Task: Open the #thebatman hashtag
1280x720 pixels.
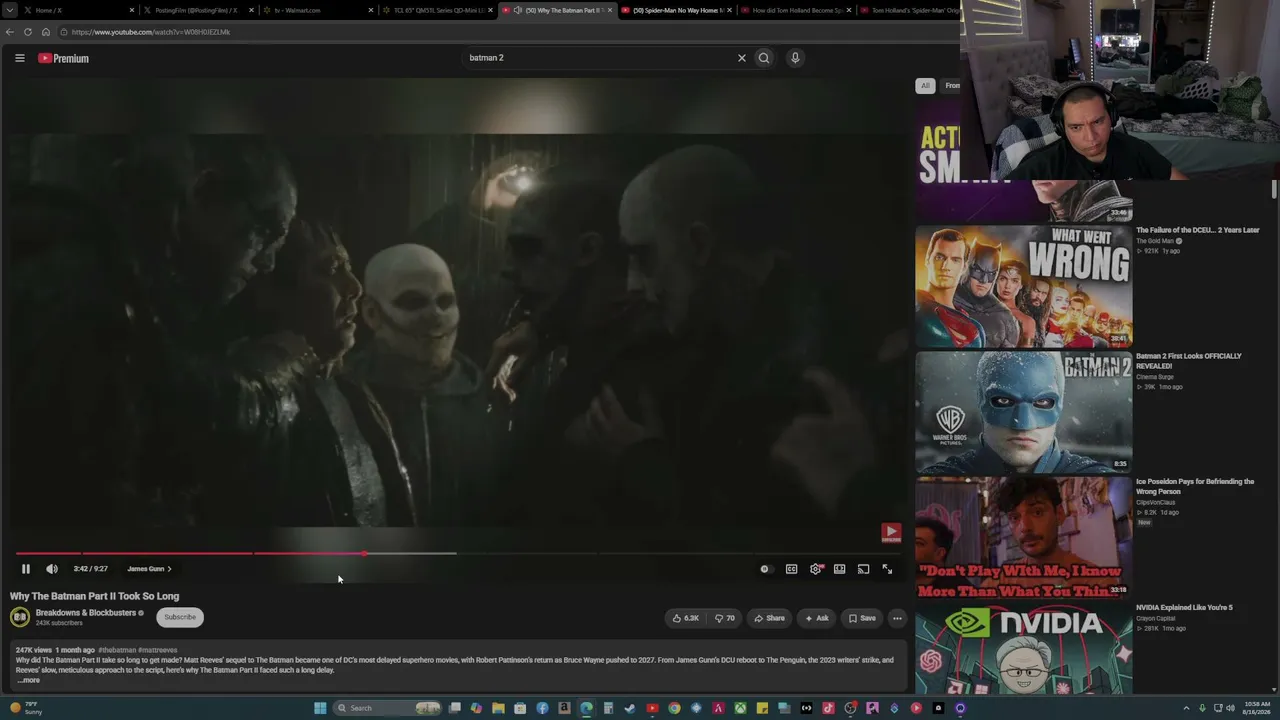Action: pos(117,650)
